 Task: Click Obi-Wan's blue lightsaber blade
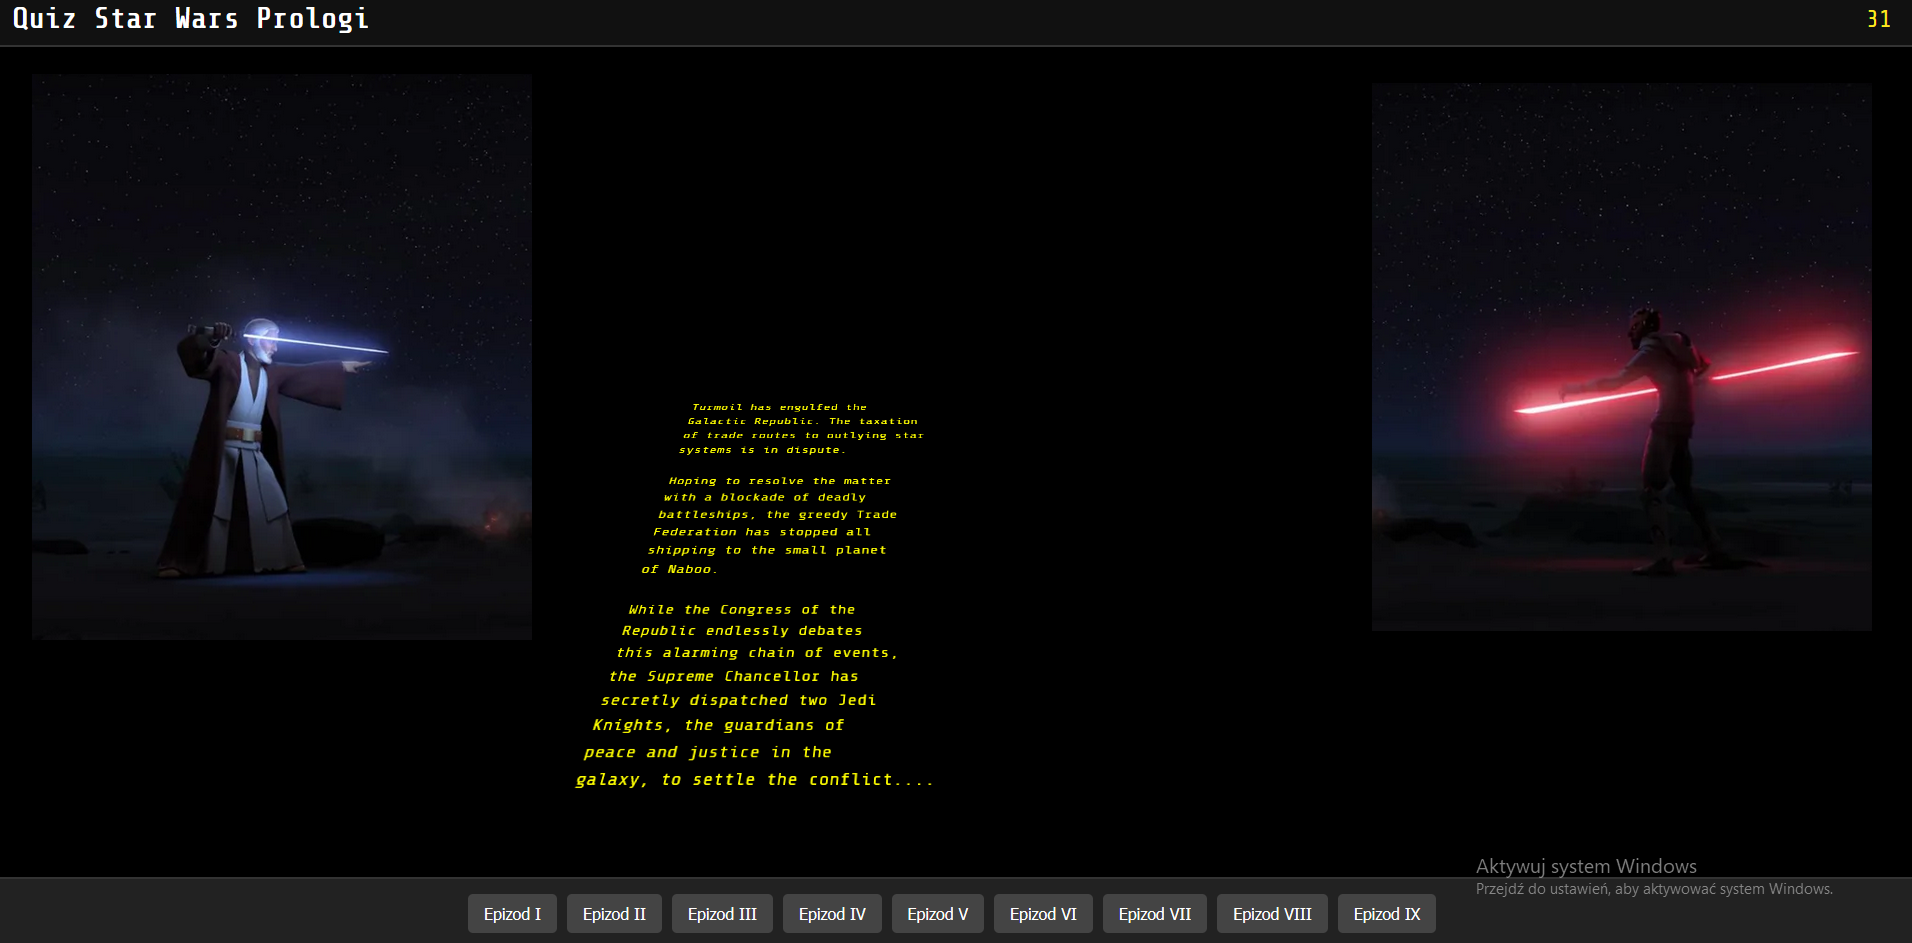pyautogui.click(x=330, y=344)
